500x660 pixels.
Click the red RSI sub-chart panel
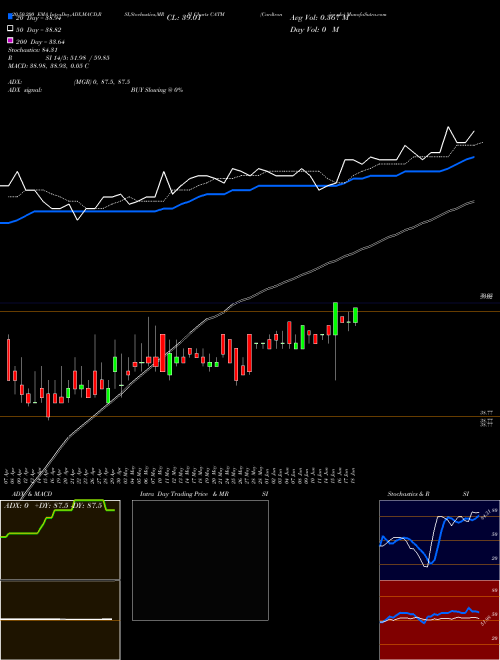coord(439,620)
